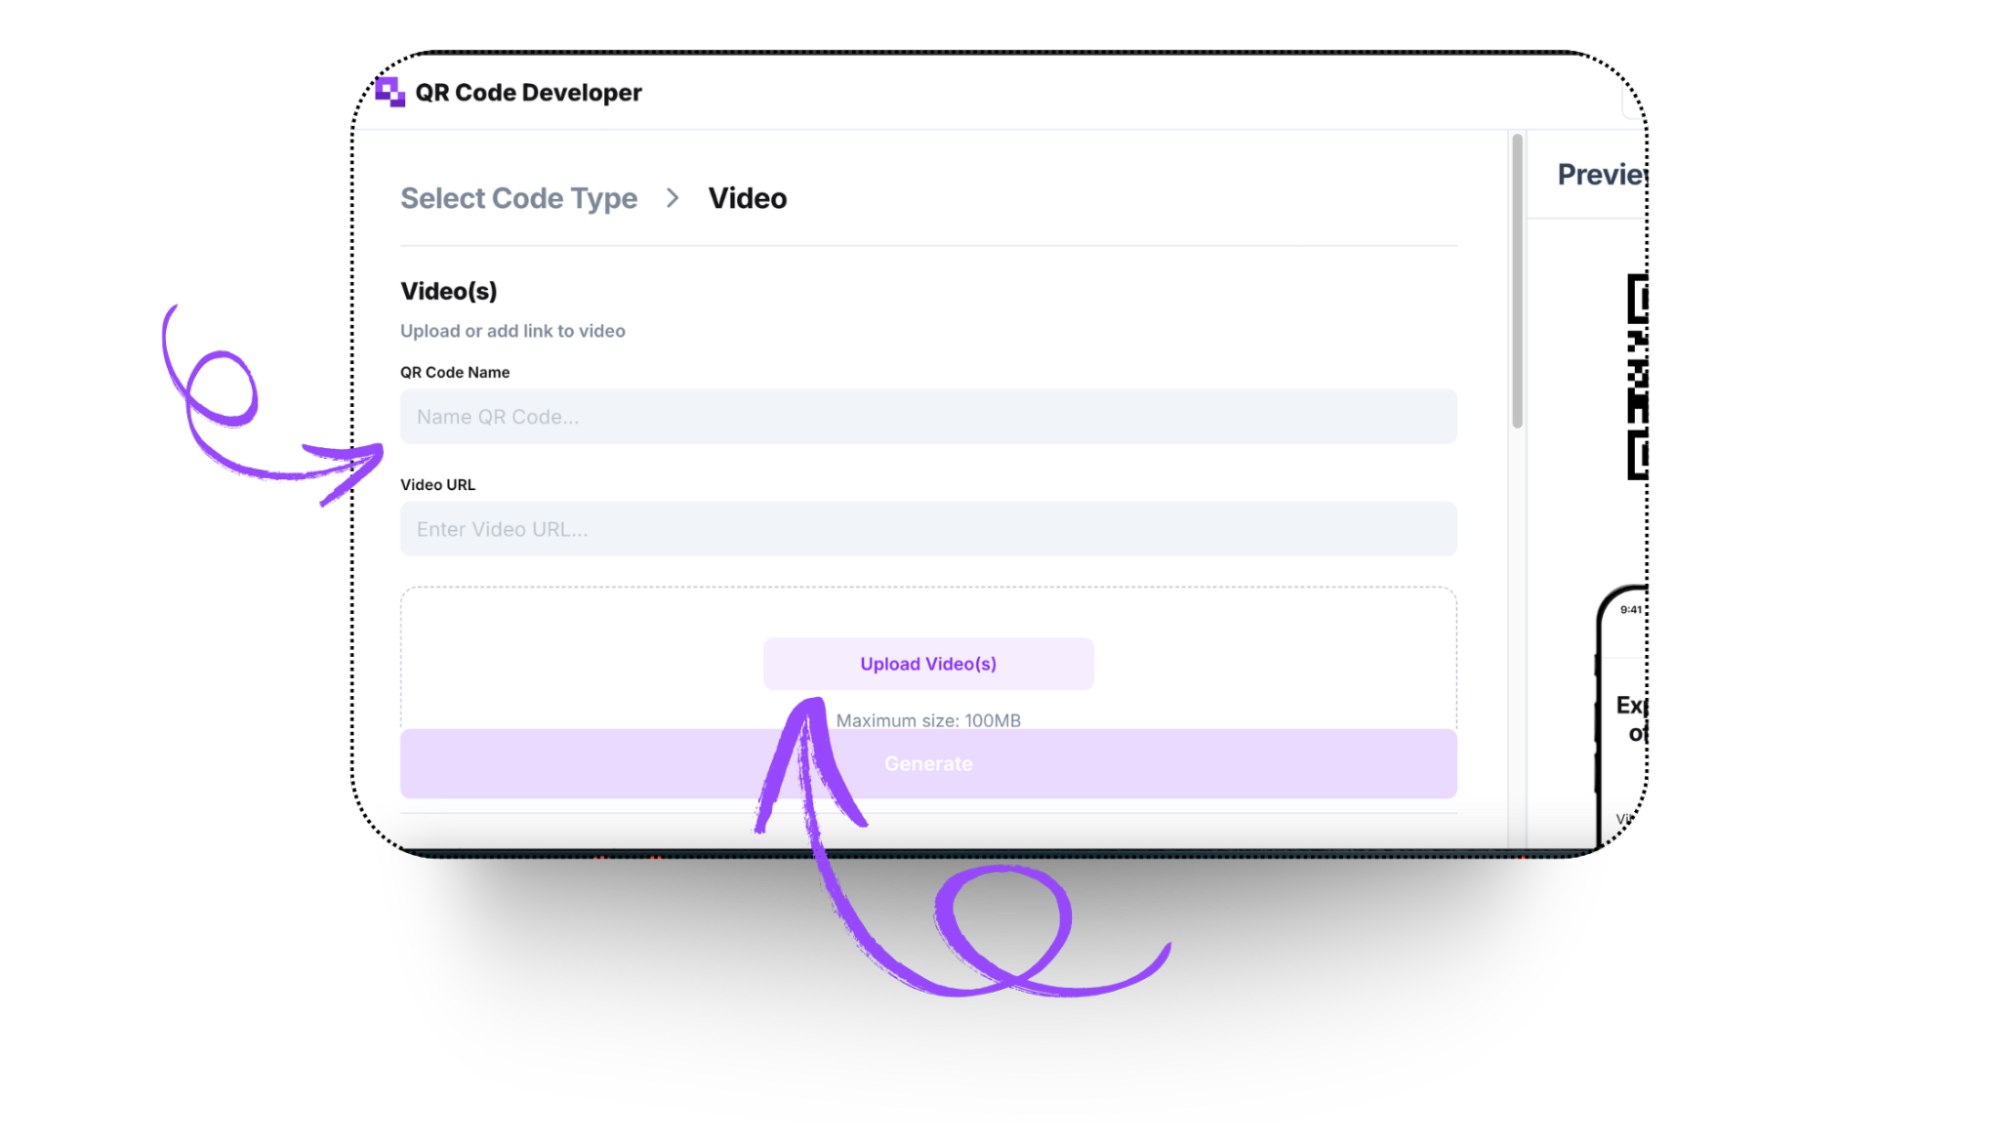1999x1125 pixels.
Task: Click the Generate button
Action: (928, 764)
